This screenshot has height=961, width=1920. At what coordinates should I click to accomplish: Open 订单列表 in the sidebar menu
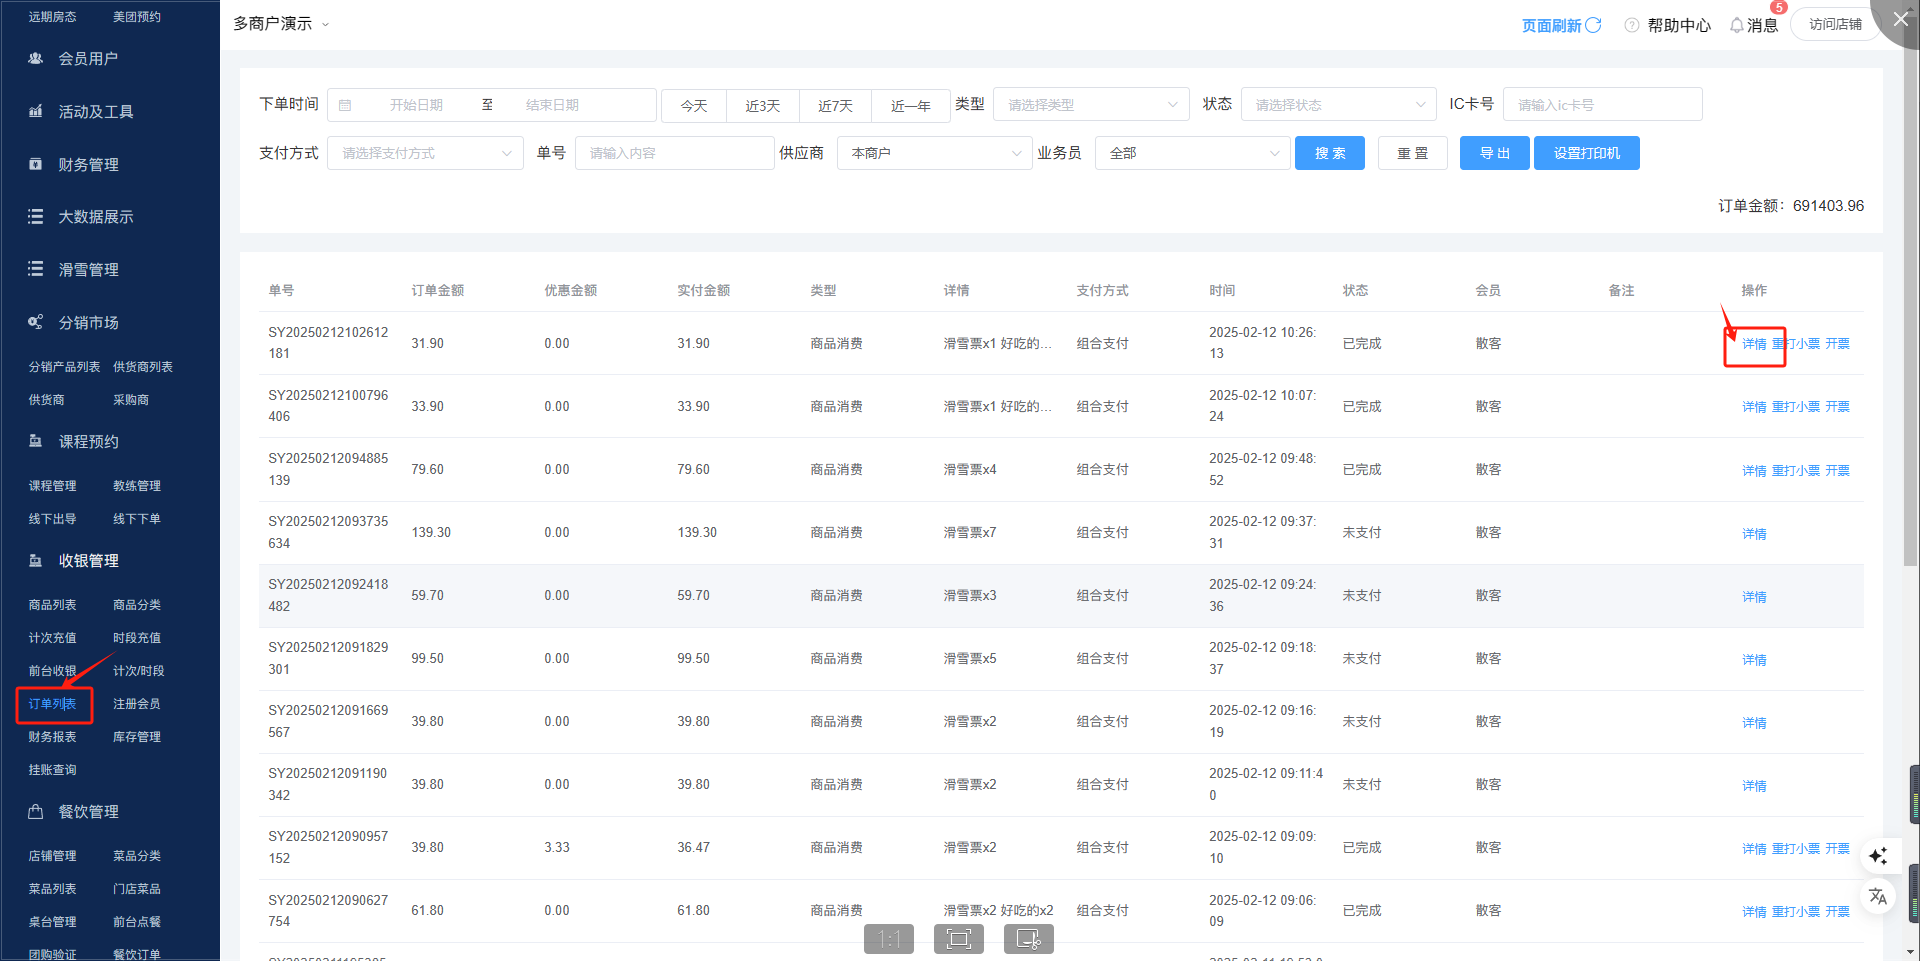point(52,704)
